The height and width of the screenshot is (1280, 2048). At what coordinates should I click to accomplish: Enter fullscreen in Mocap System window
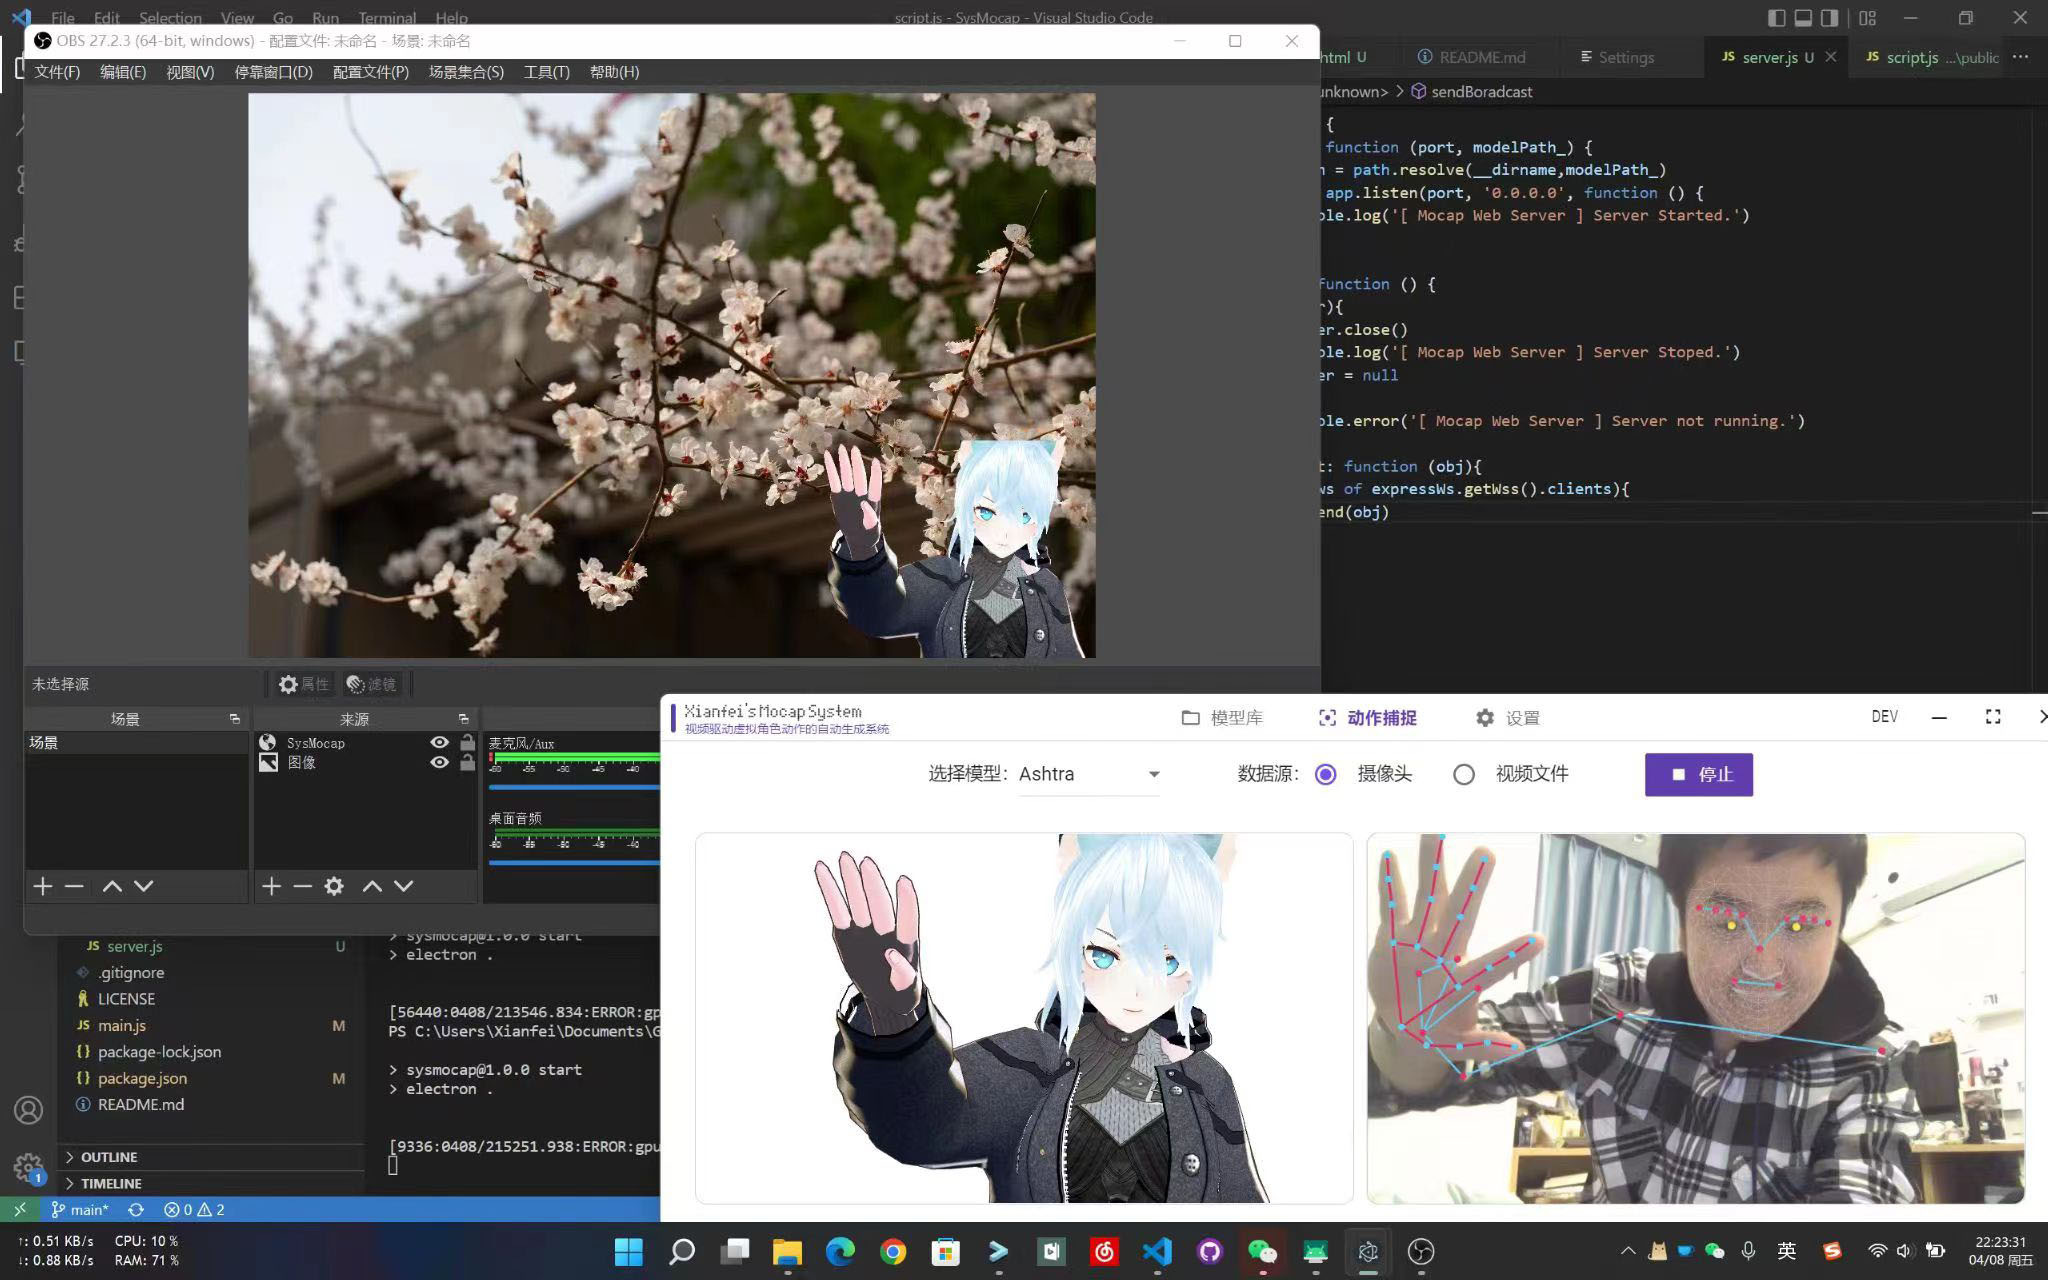coord(1992,717)
